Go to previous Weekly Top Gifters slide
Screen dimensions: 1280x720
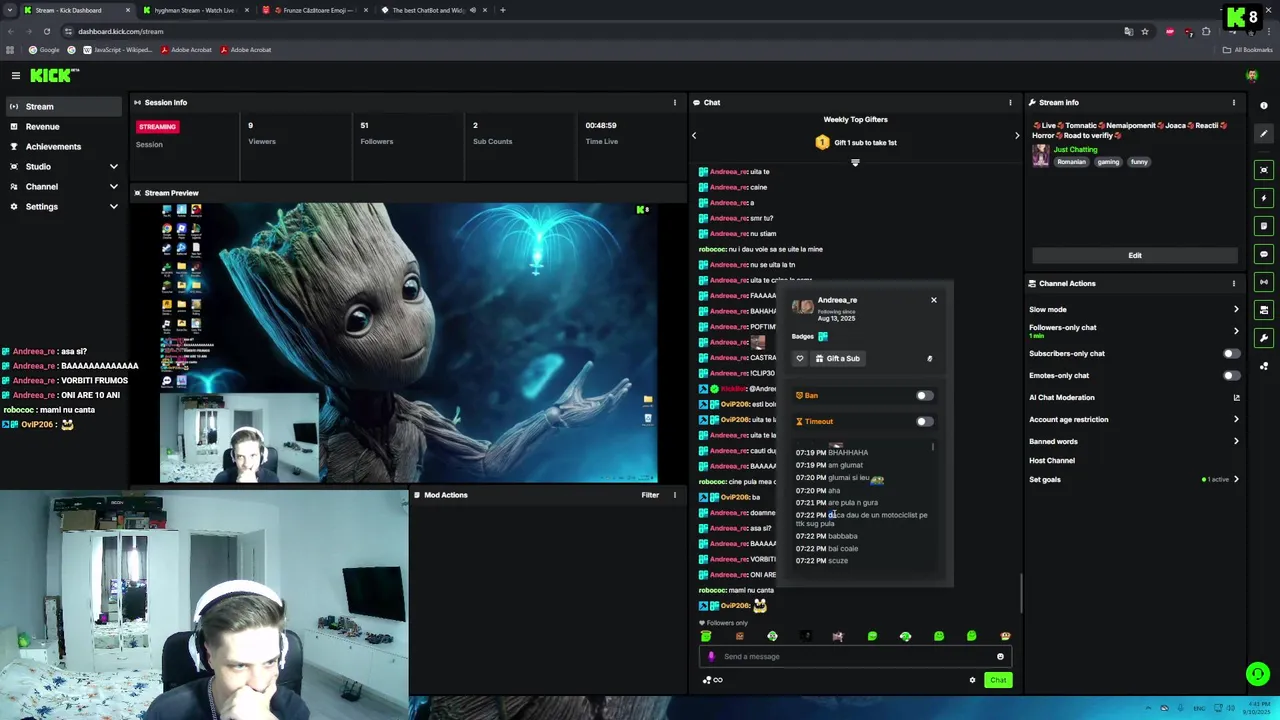(x=694, y=135)
